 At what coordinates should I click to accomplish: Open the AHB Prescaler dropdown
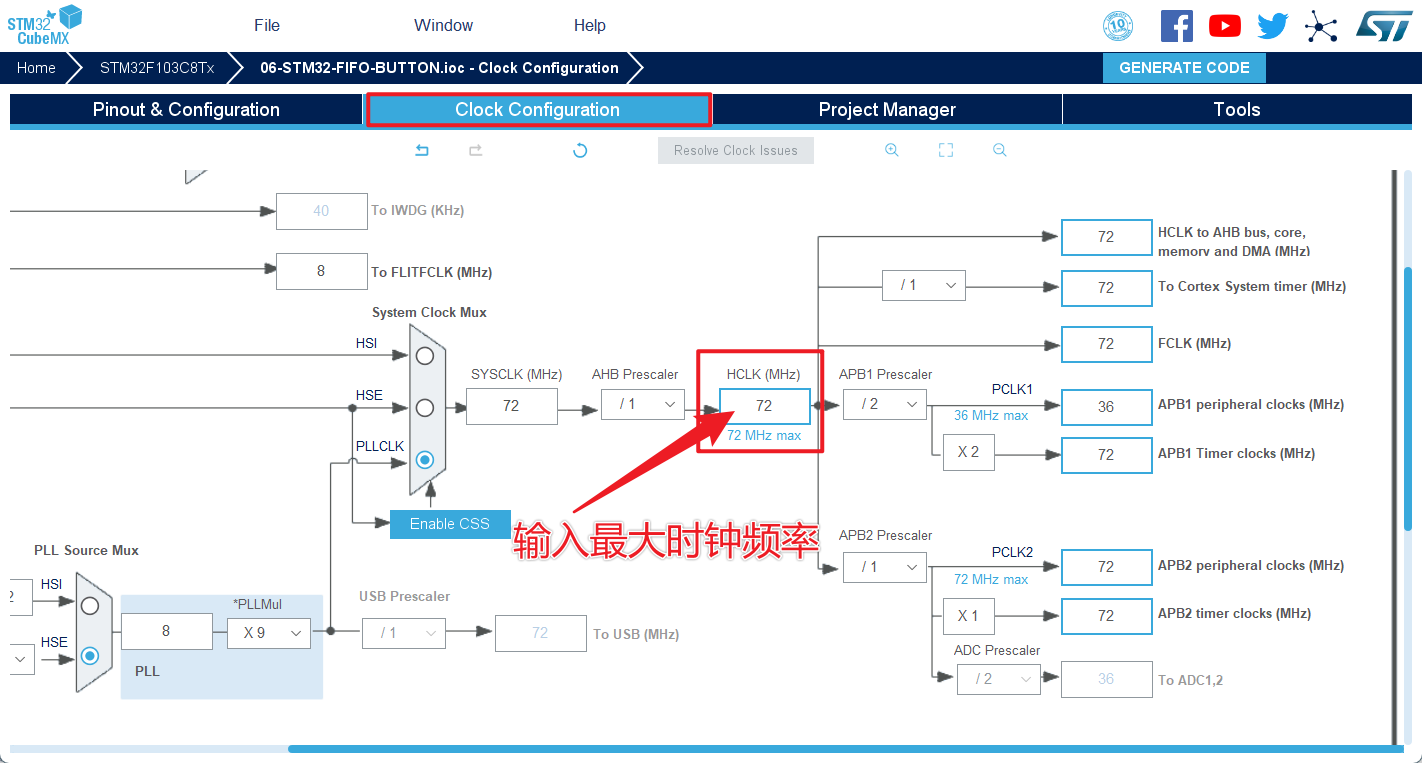coord(642,404)
